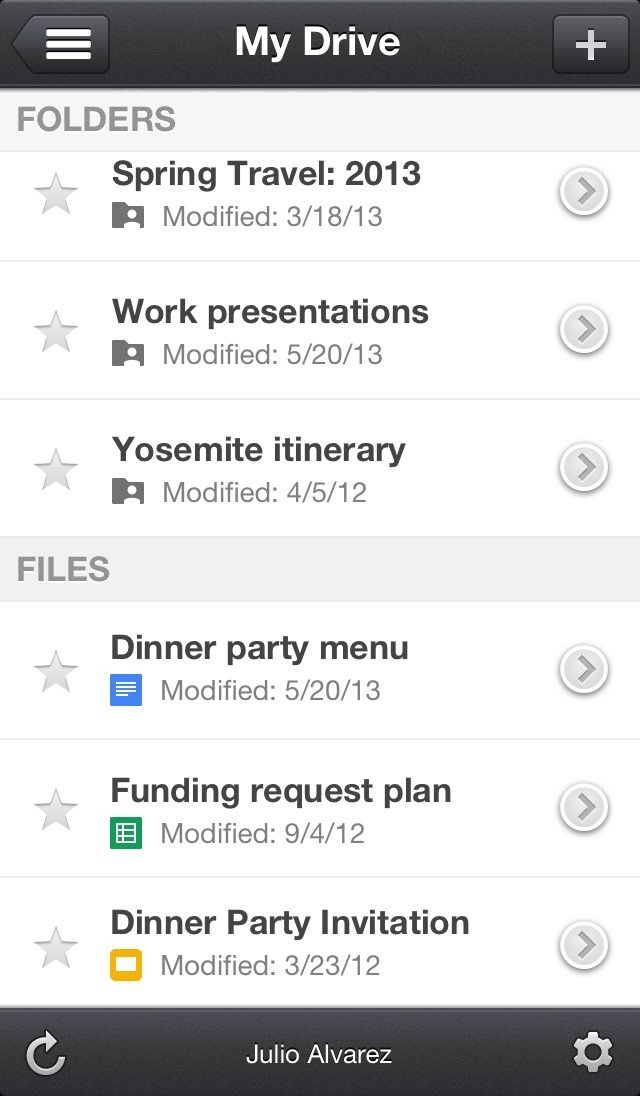
Task: Open the Yosemite itinerary chevron arrow
Action: point(585,468)
